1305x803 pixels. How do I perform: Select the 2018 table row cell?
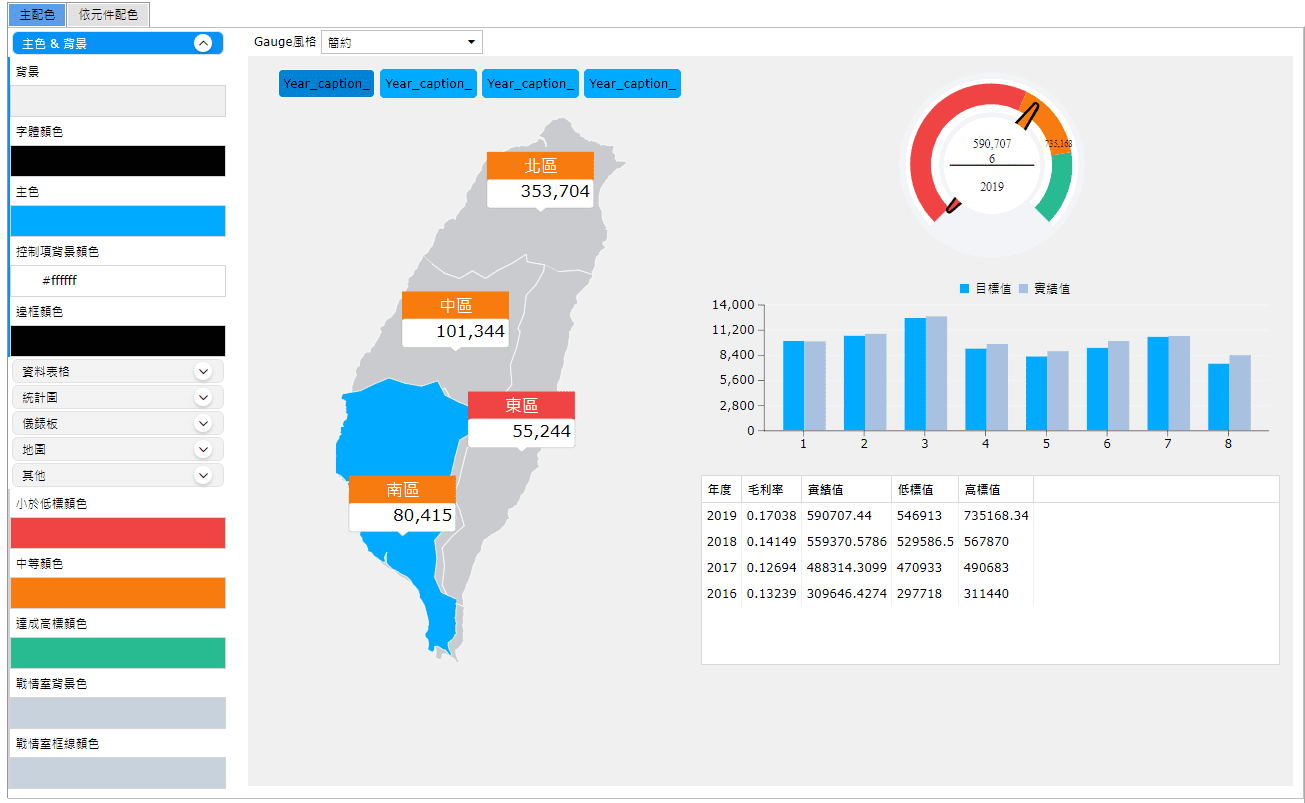coord(721,542)
